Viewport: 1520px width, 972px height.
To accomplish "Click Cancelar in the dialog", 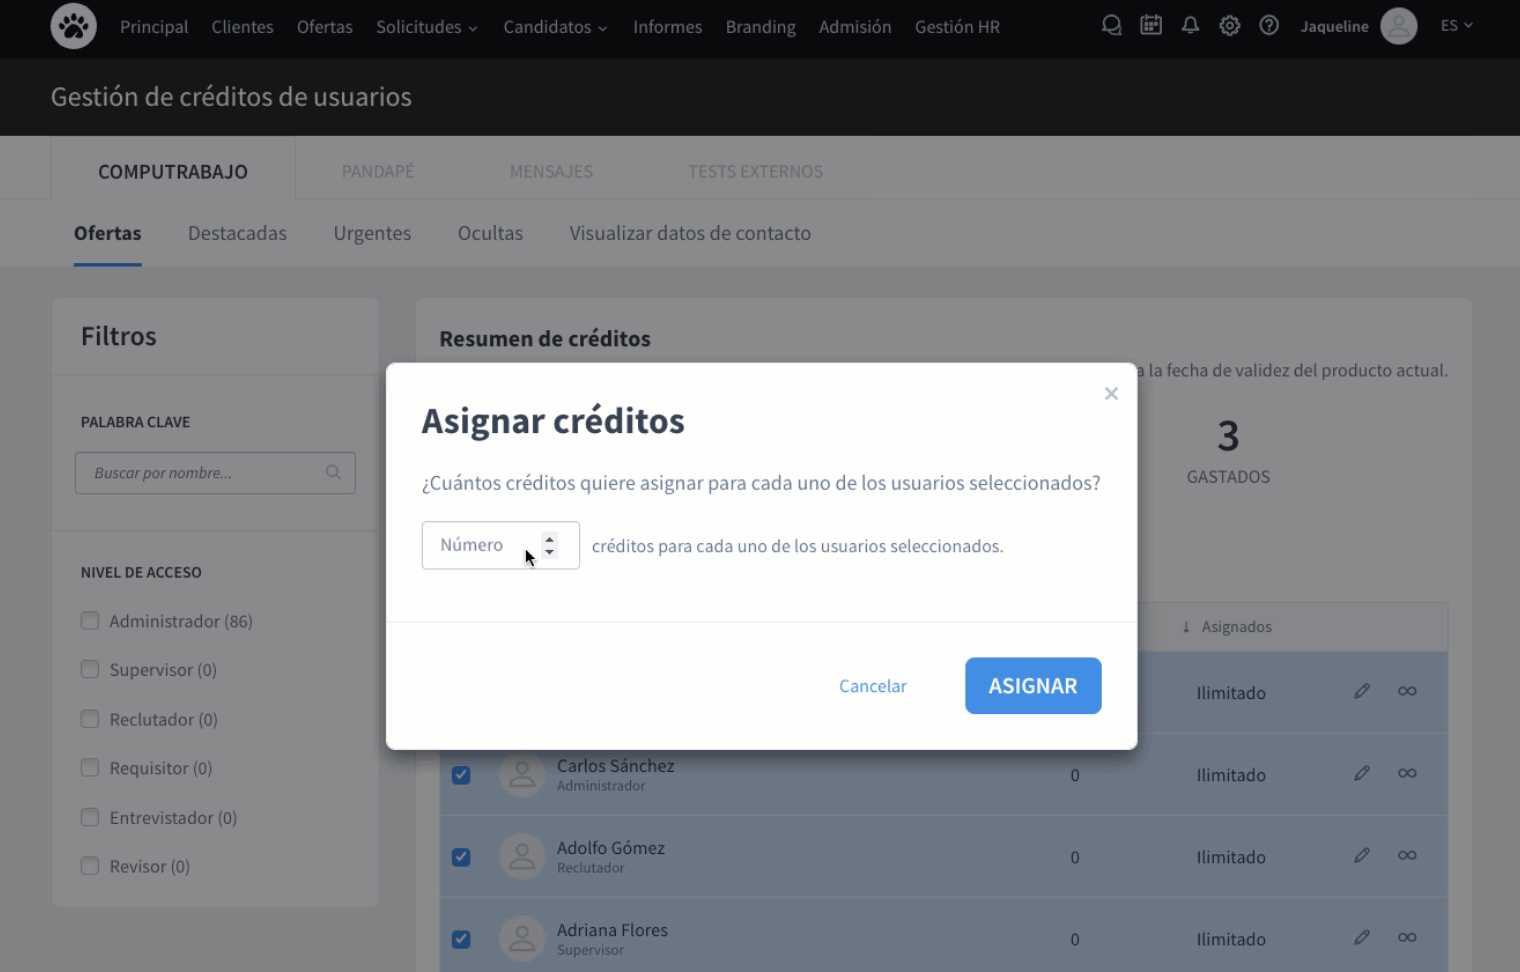I will tap(872, 686).
